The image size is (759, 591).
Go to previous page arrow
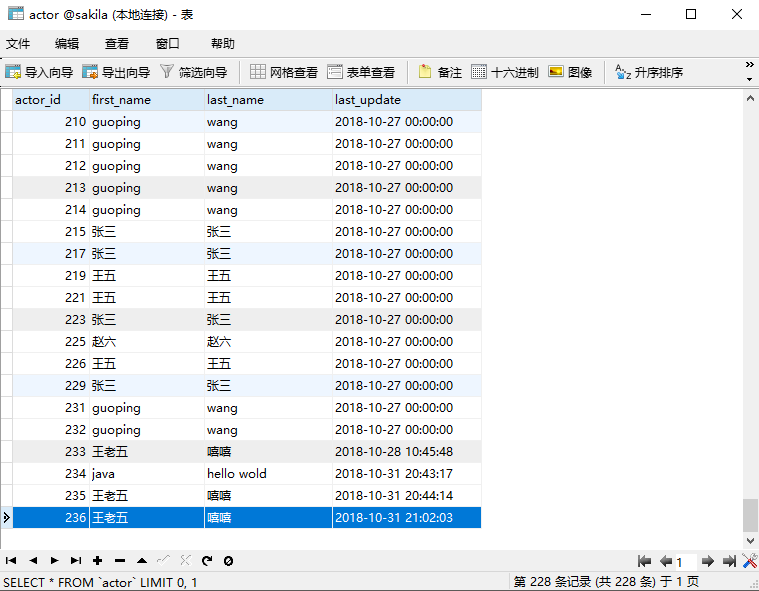click(x=666, y=561)
